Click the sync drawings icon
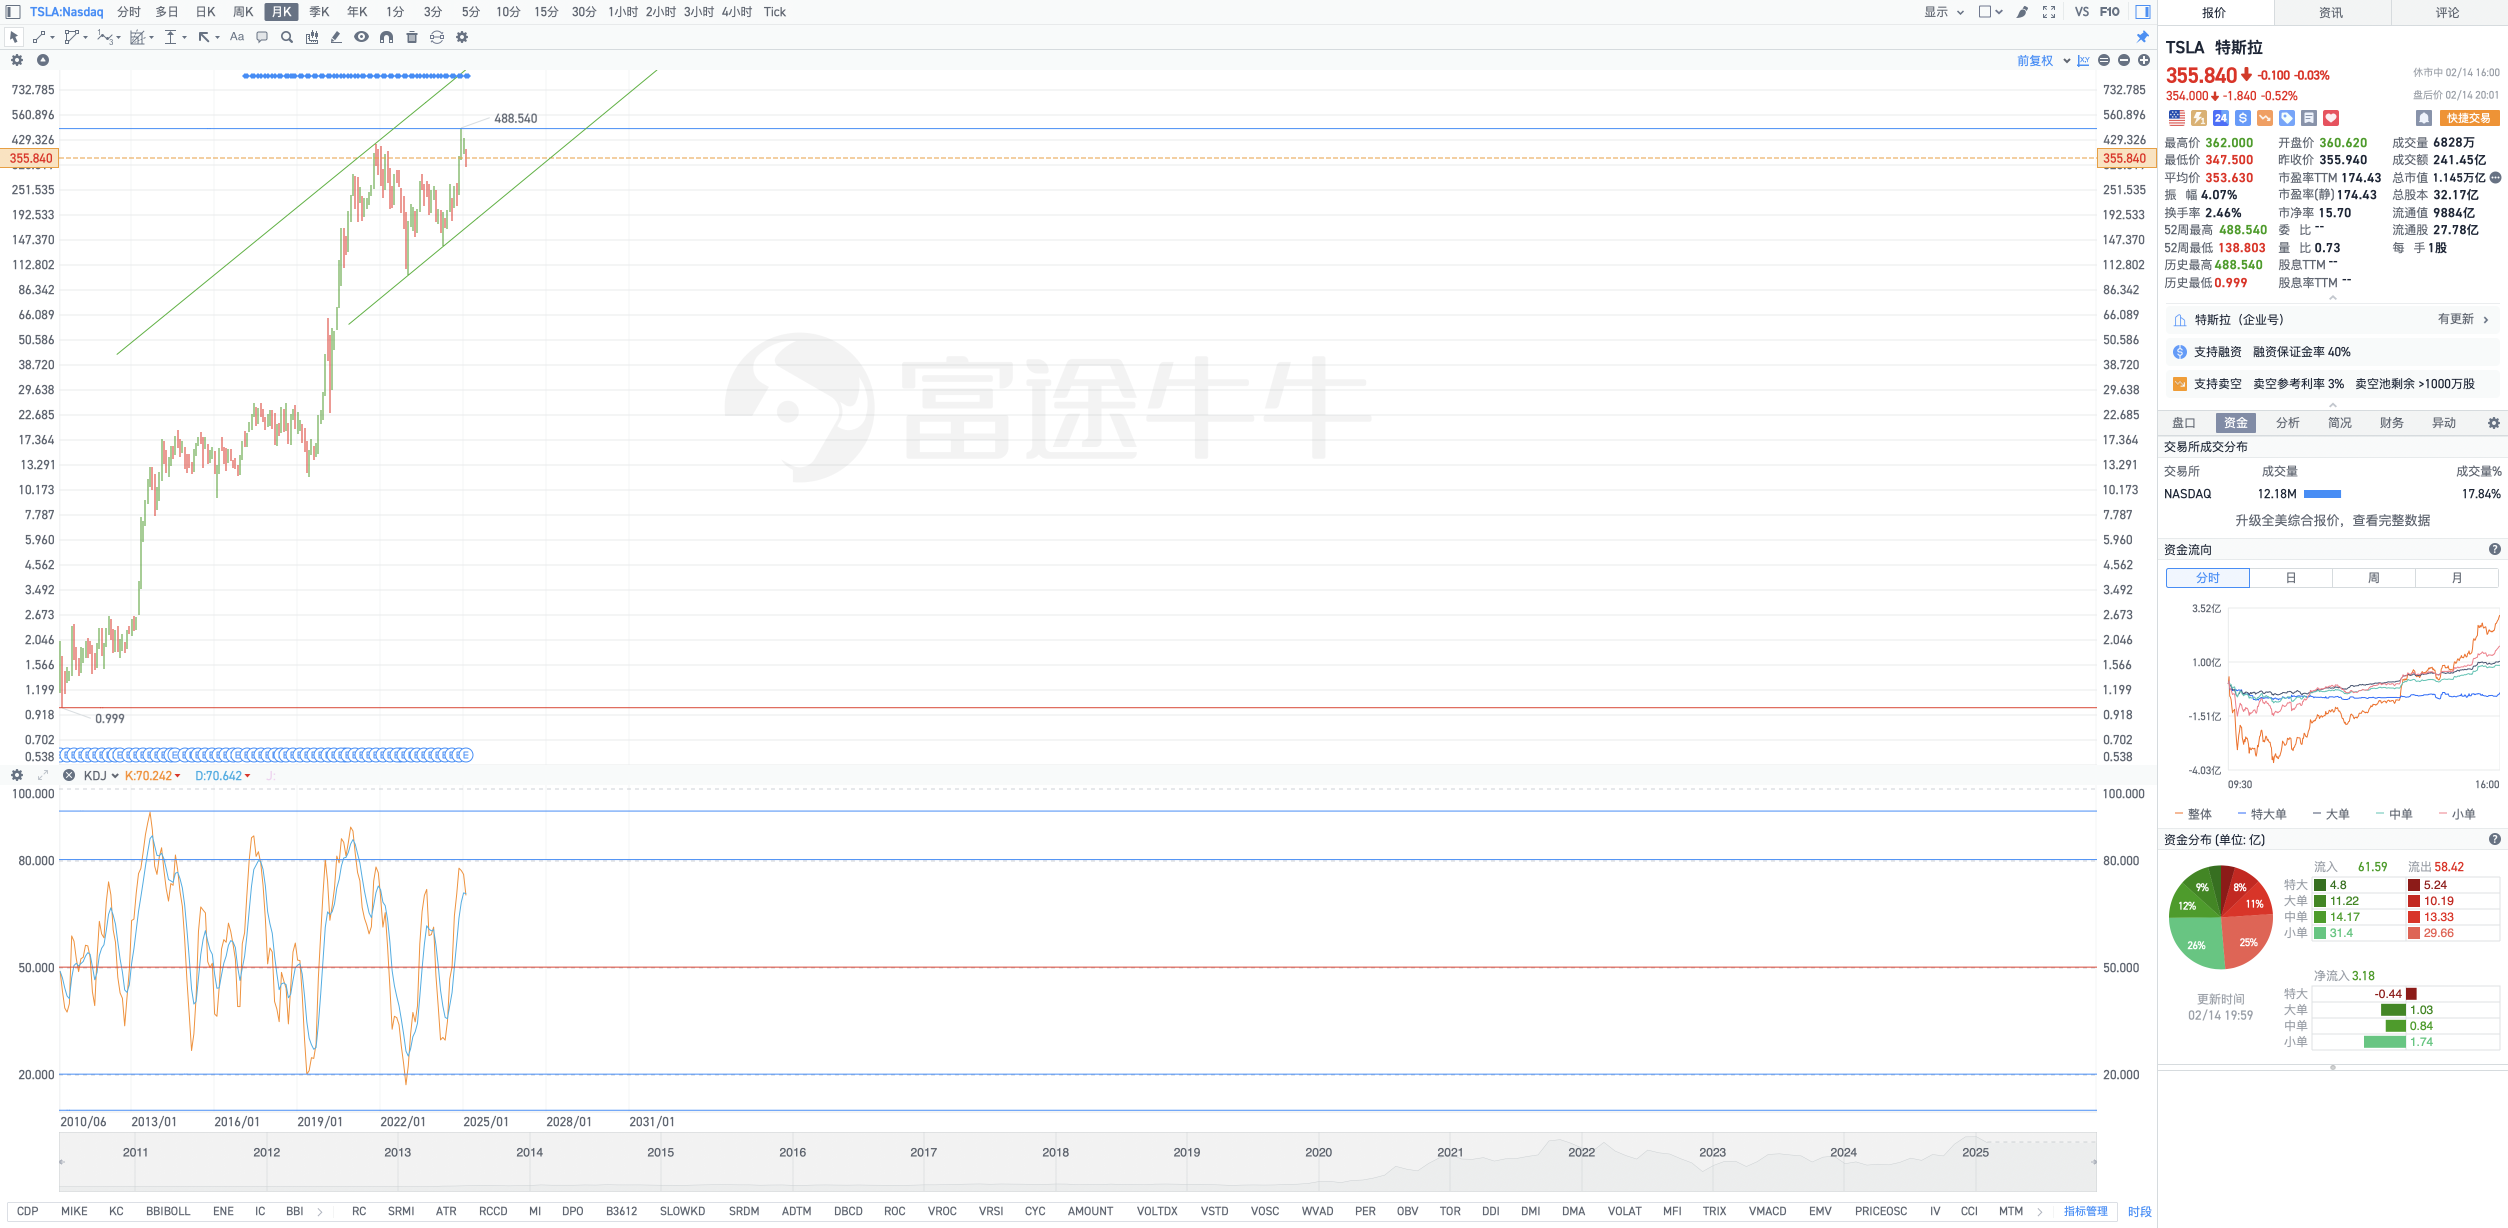2508x1228 pixels. pyautogui.click(x=437, y=37)
